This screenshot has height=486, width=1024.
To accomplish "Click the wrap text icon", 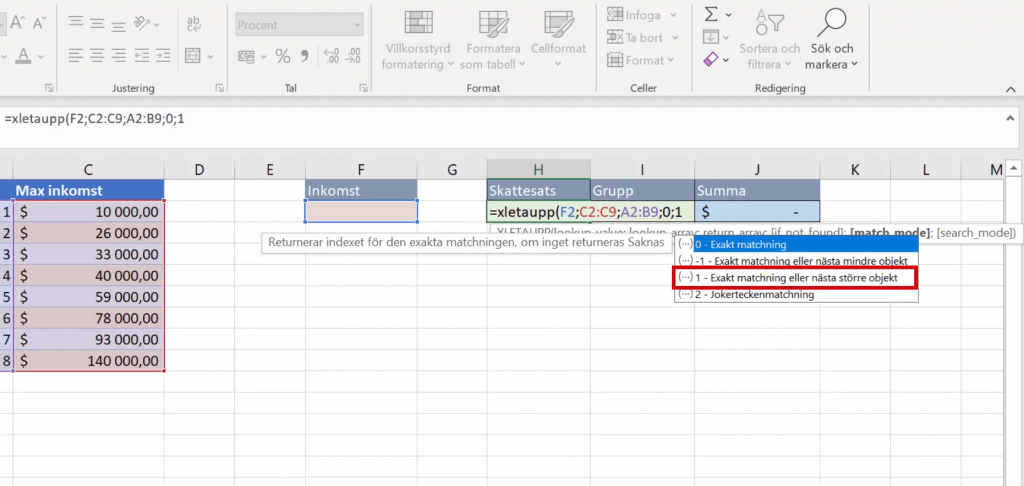I will click(x=193, y=23).
